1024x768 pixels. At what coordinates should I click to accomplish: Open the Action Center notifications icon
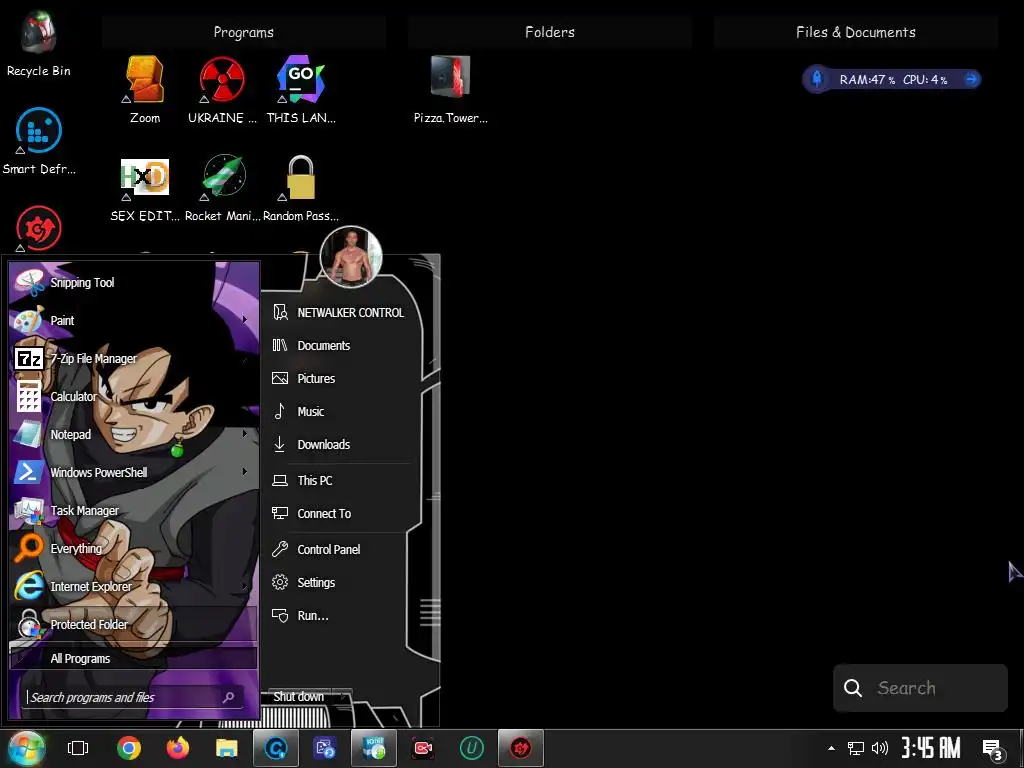tap(992, 749)
